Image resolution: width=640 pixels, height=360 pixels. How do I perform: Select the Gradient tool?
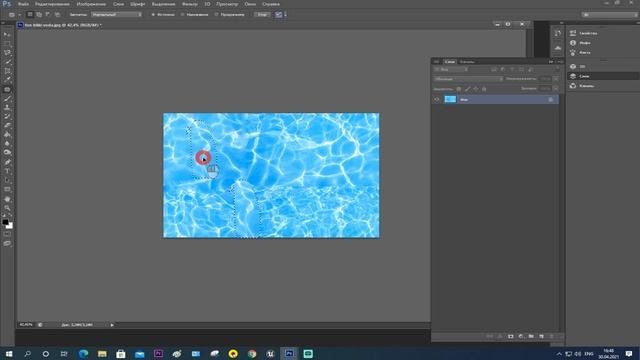(x=7, y=134)
